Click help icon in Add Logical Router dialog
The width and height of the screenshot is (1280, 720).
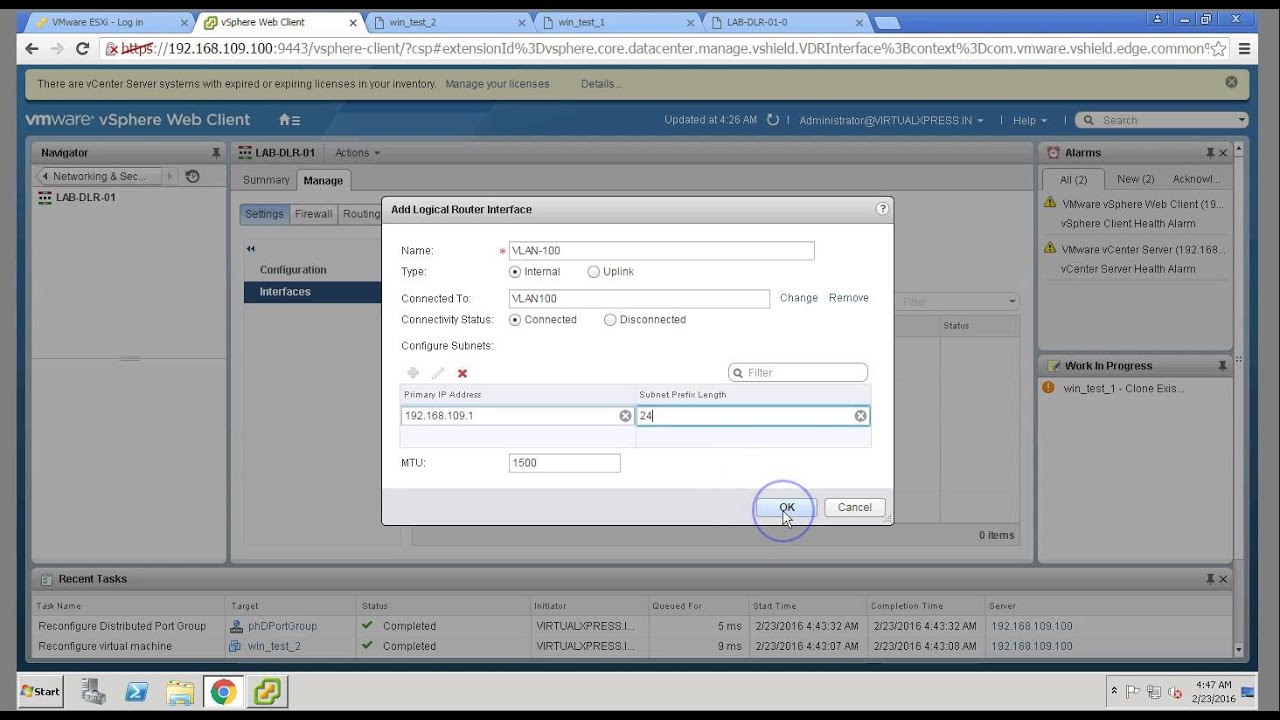pos(882,209)
